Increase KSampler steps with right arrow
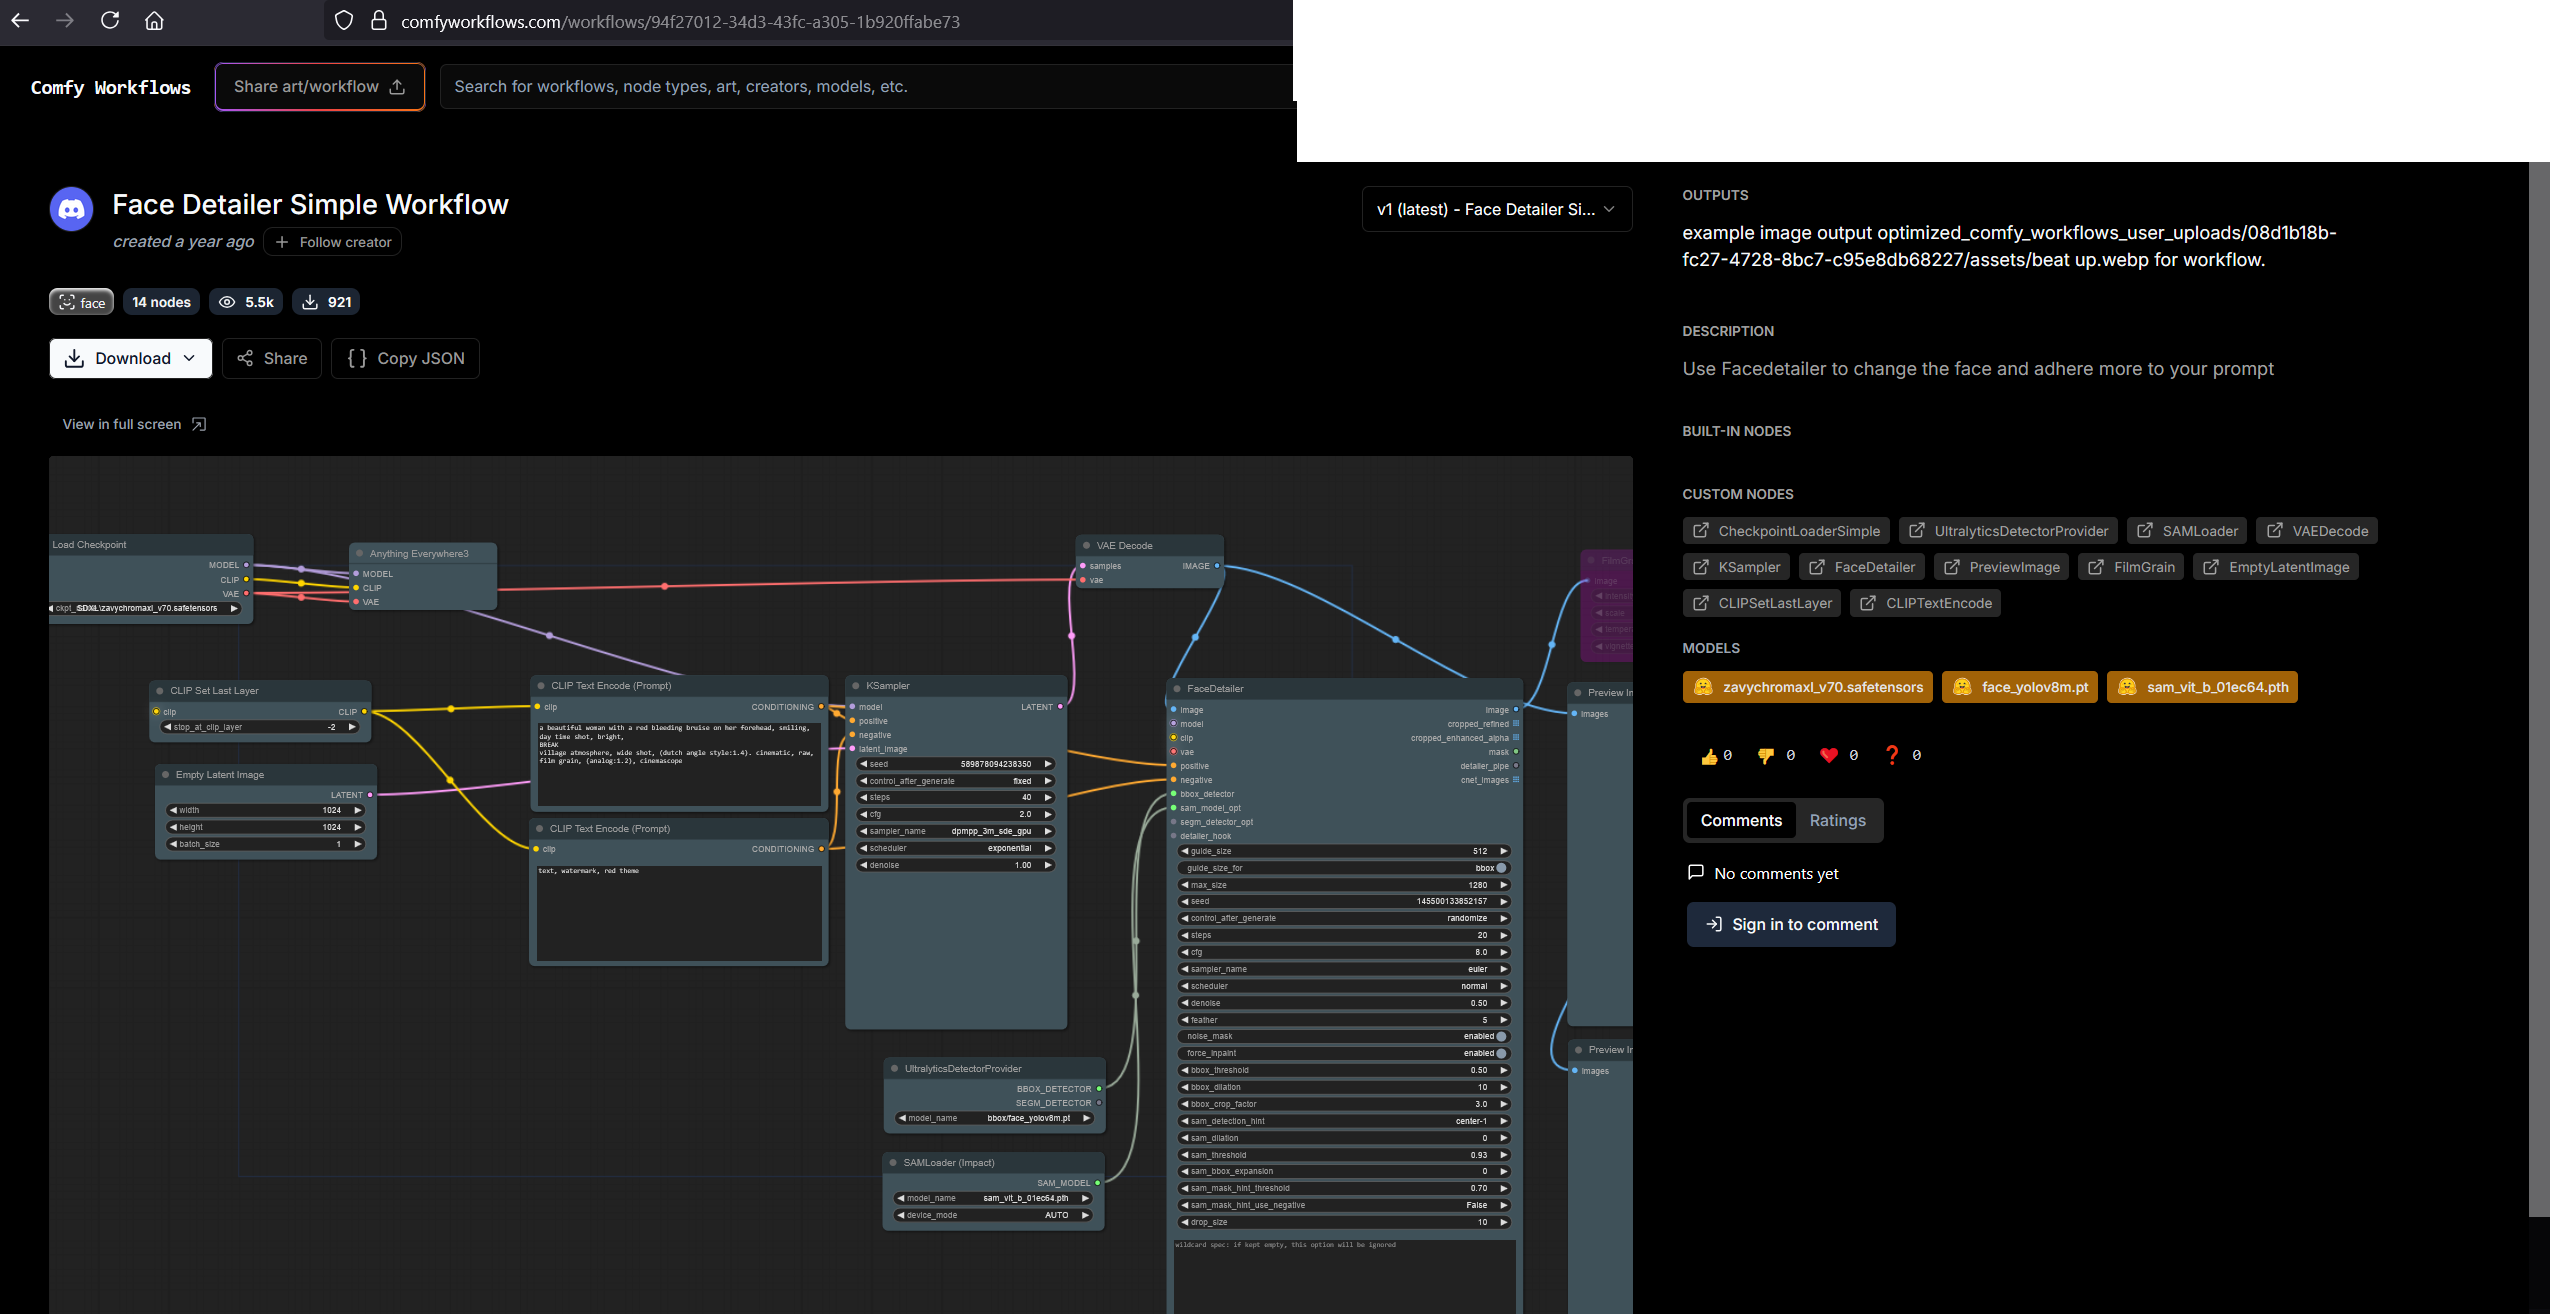2560x1314 pixels. 1047,797
